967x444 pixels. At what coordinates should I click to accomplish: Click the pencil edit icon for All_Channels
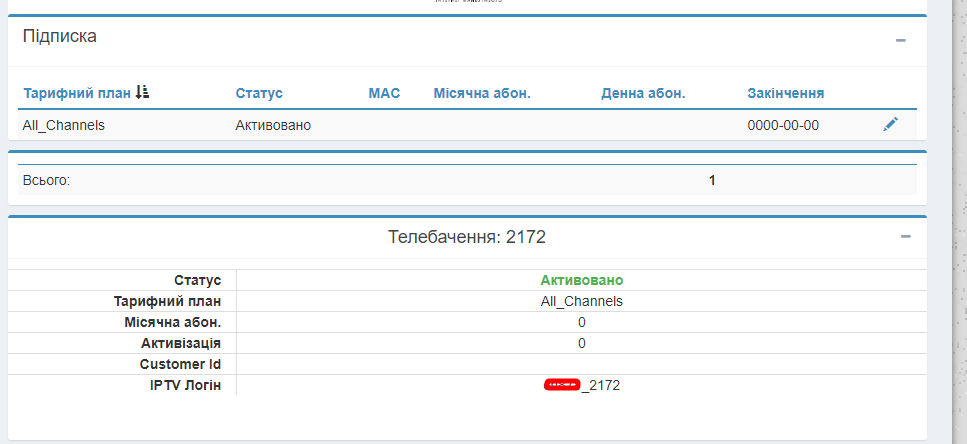pos(891,124)
